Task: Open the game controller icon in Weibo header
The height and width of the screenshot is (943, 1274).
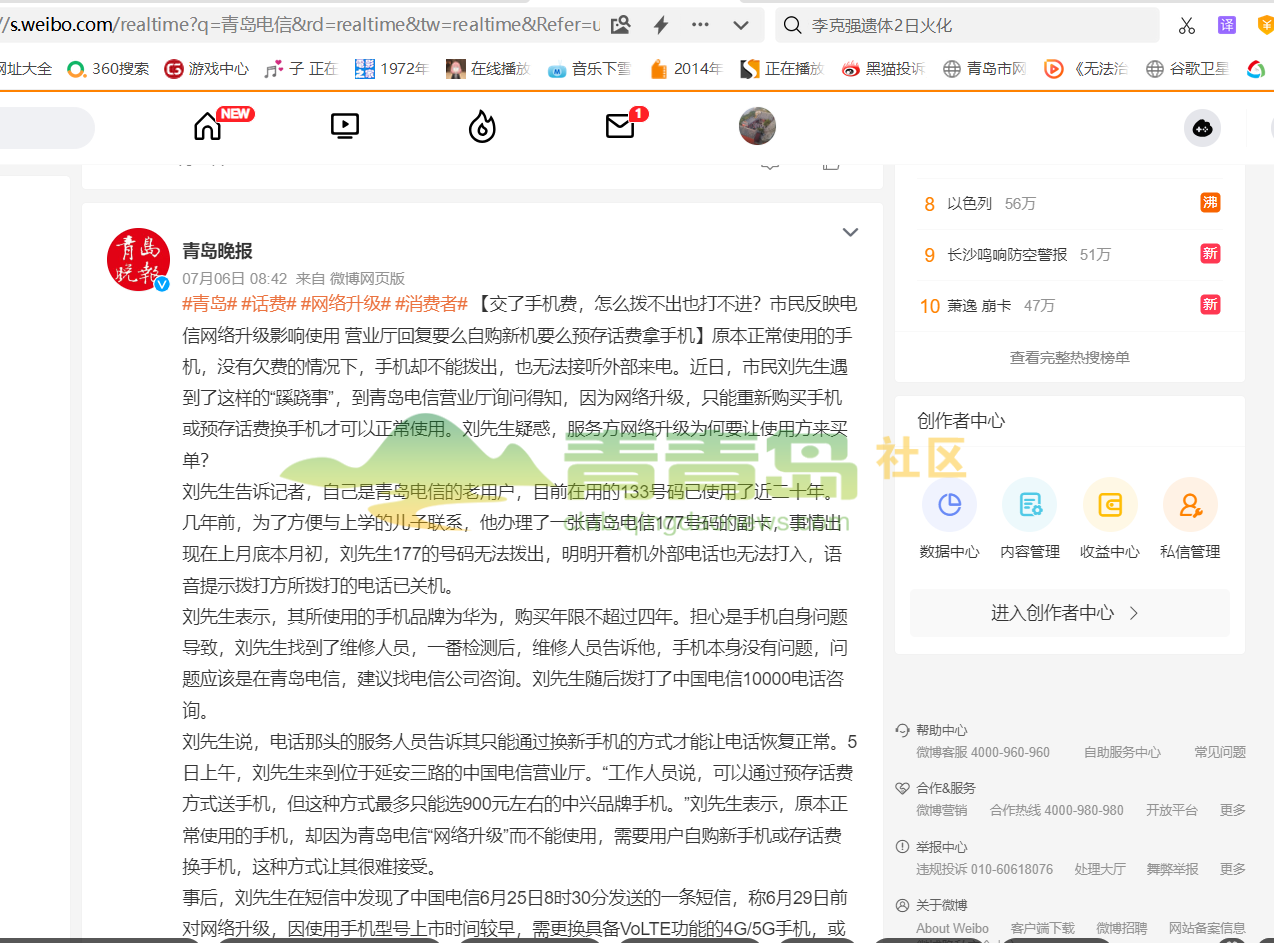Action: coord(1202,128)
